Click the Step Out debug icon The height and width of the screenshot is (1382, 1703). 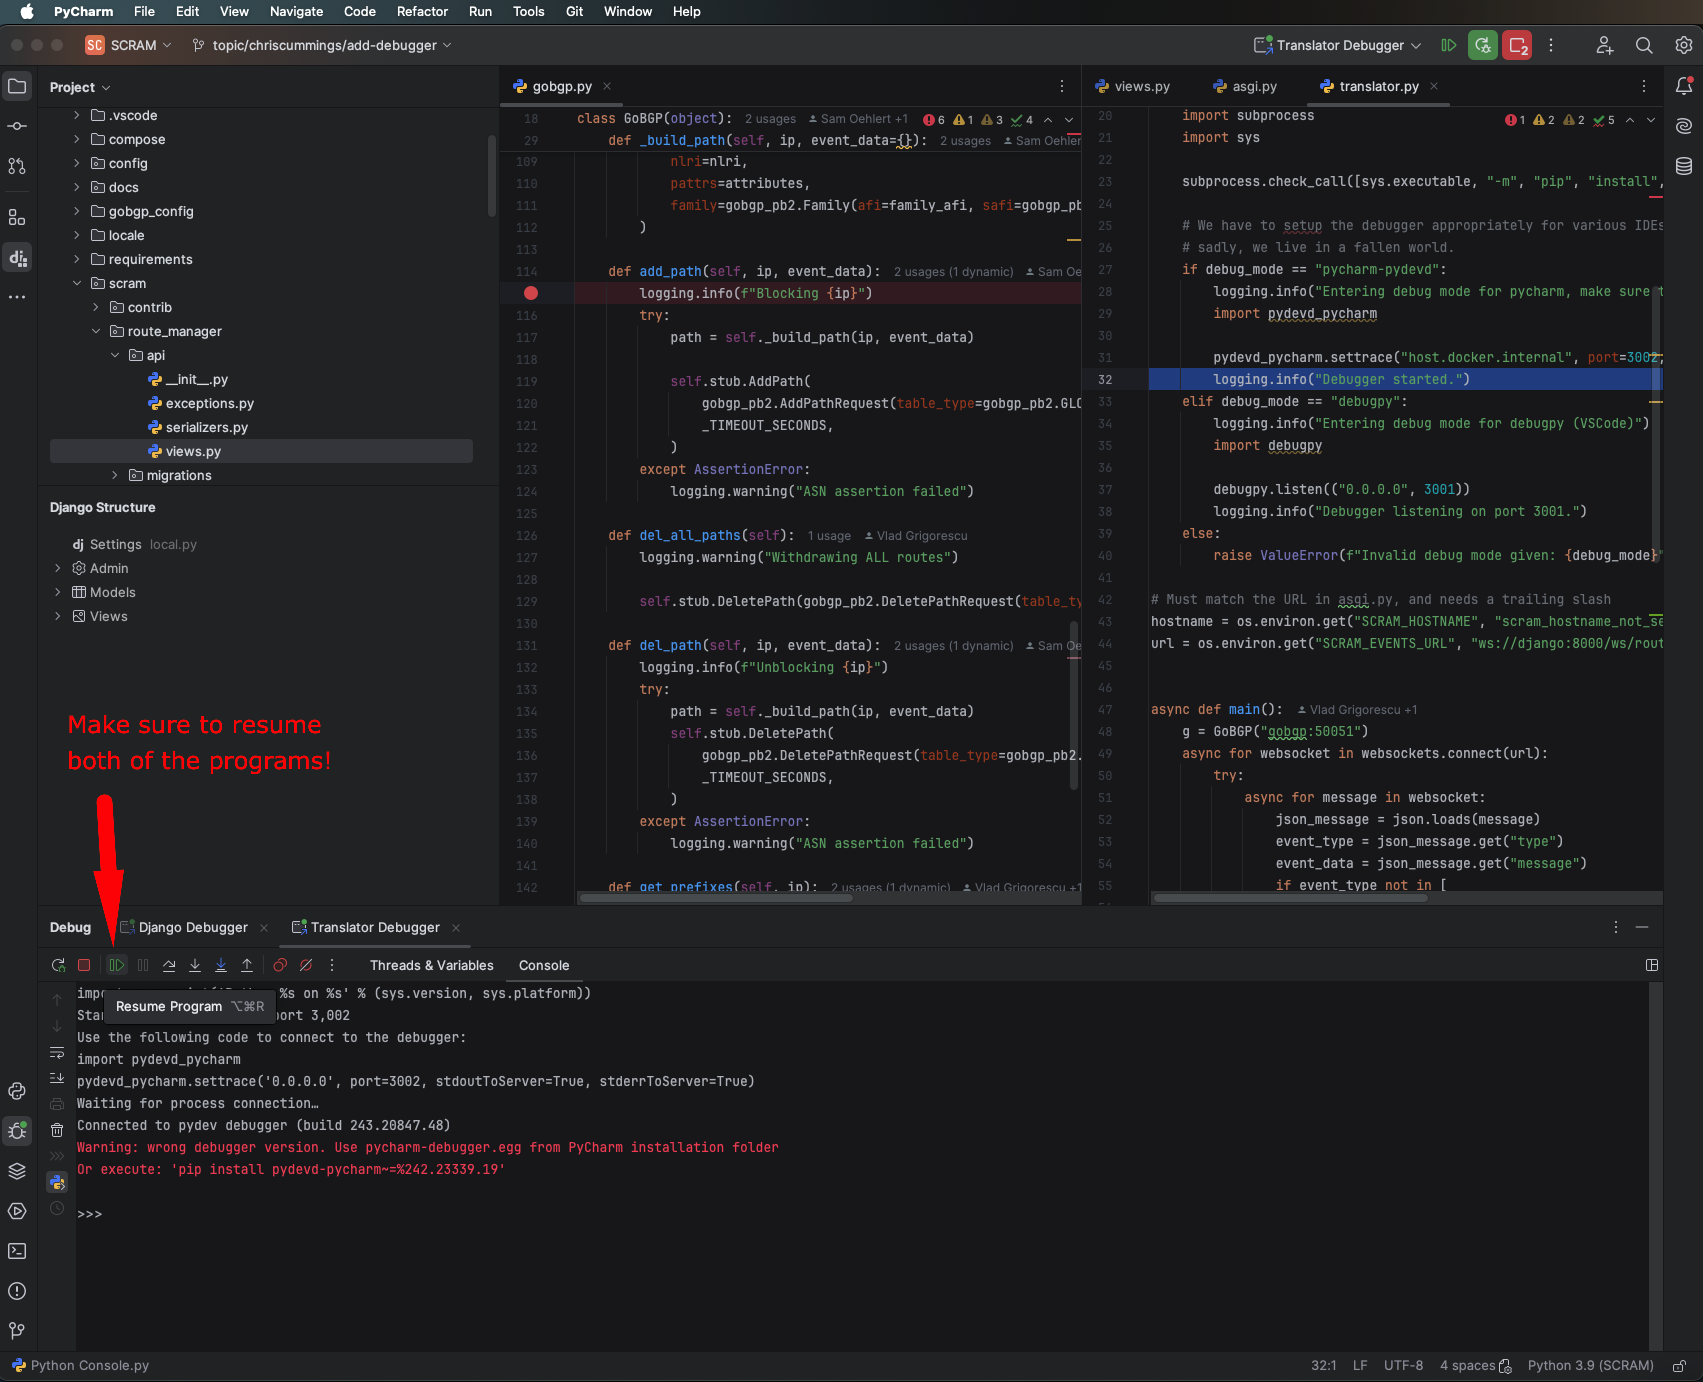(247, 965)
